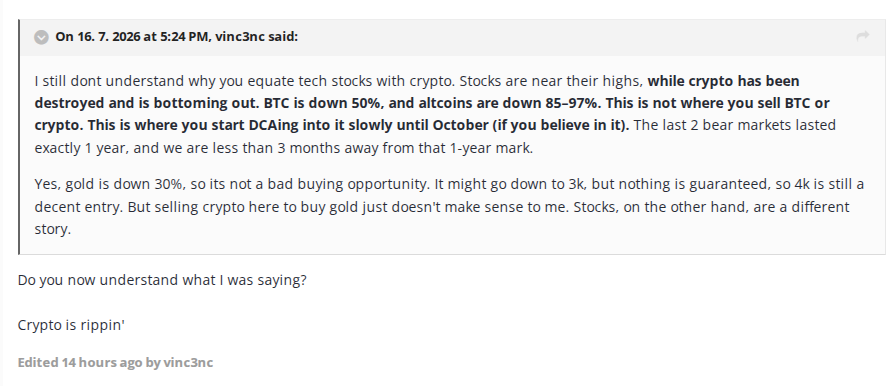886x386 pixels.
Task: Click "vinc3nc" in the edited-by line
Action: [188, 362]
